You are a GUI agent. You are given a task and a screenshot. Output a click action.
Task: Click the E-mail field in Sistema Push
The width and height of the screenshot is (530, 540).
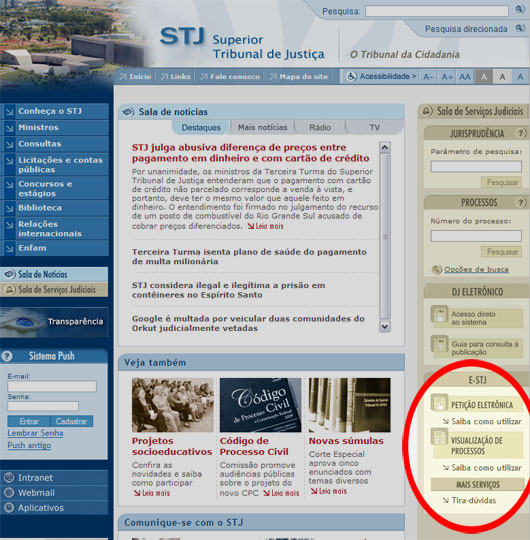[x=52, y=386]
